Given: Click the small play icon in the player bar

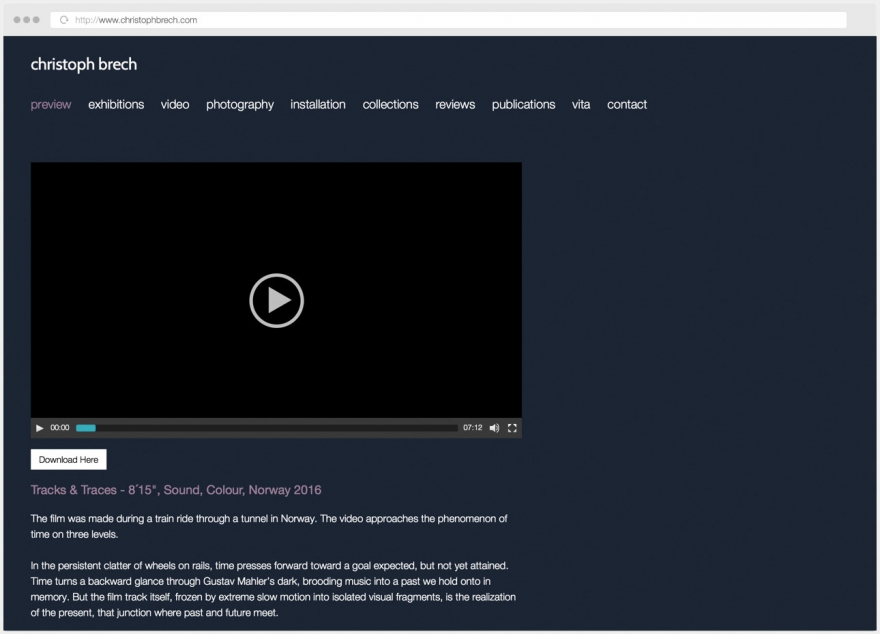Looking at the screenshot, I should click(39, 428).
